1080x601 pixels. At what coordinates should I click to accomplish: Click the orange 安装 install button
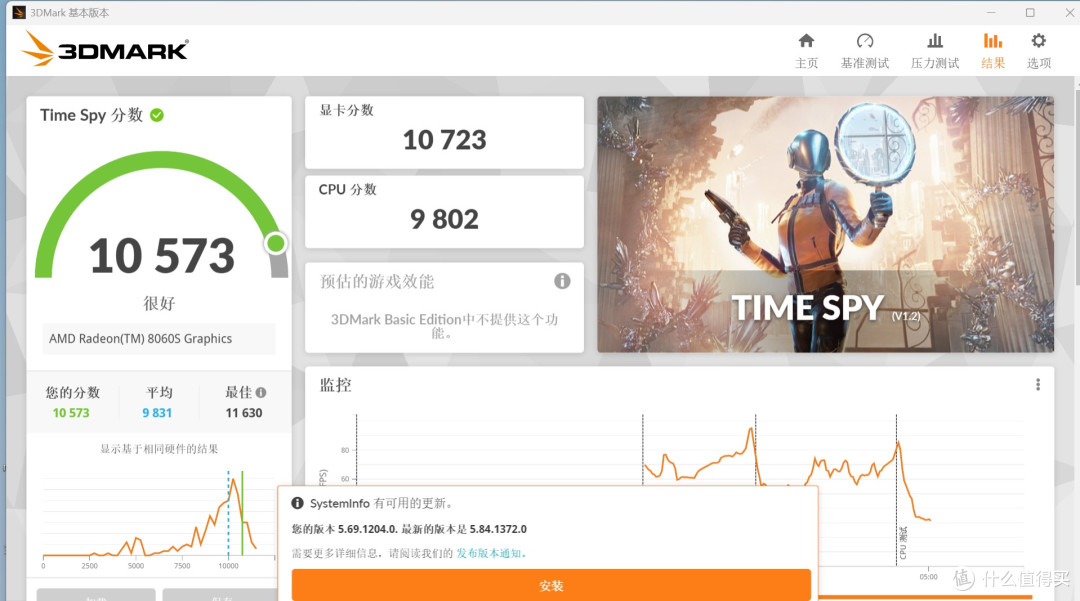[551, 585]
